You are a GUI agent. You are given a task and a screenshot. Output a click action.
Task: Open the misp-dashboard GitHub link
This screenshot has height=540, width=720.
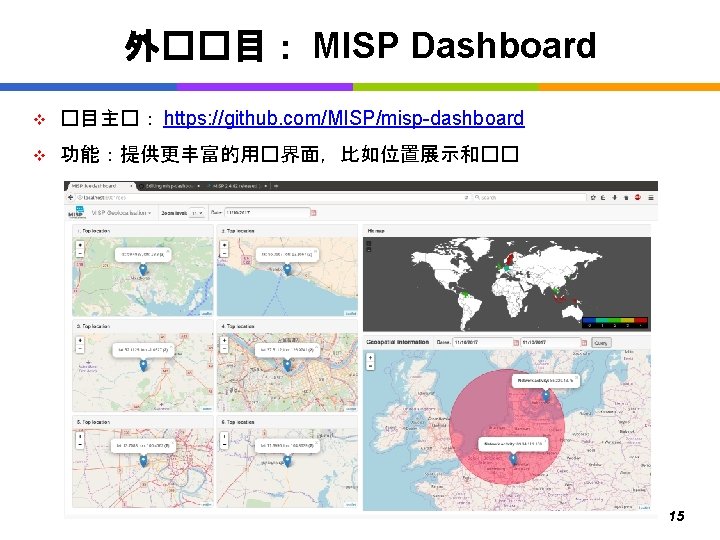pos(343,118)
